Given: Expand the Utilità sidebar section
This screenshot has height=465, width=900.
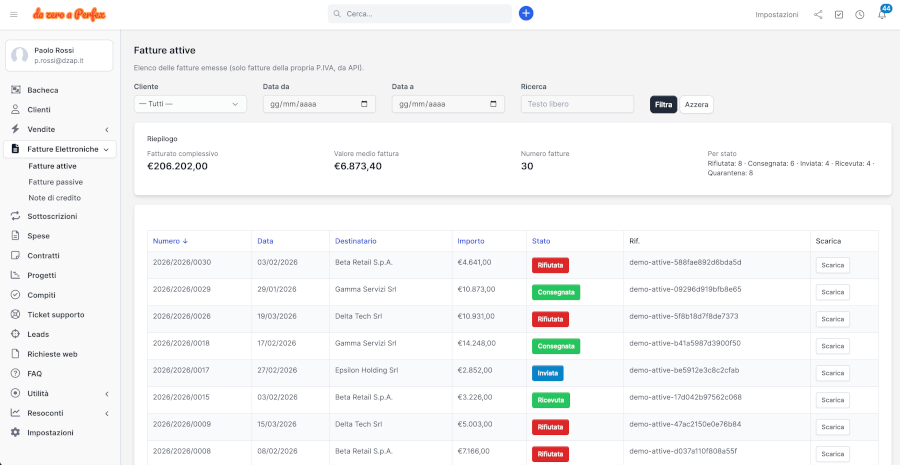Looking at the screenshot, I should [60, 393].
